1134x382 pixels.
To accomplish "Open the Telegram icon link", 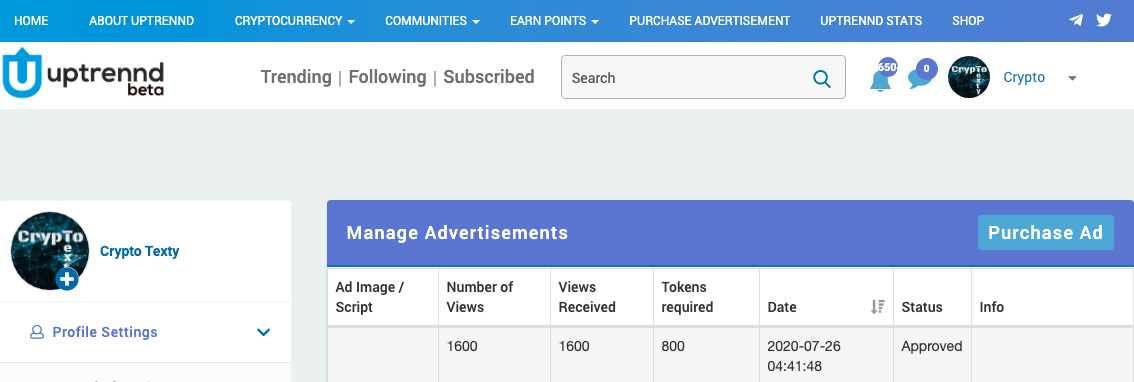I will tap(1076, 20).
